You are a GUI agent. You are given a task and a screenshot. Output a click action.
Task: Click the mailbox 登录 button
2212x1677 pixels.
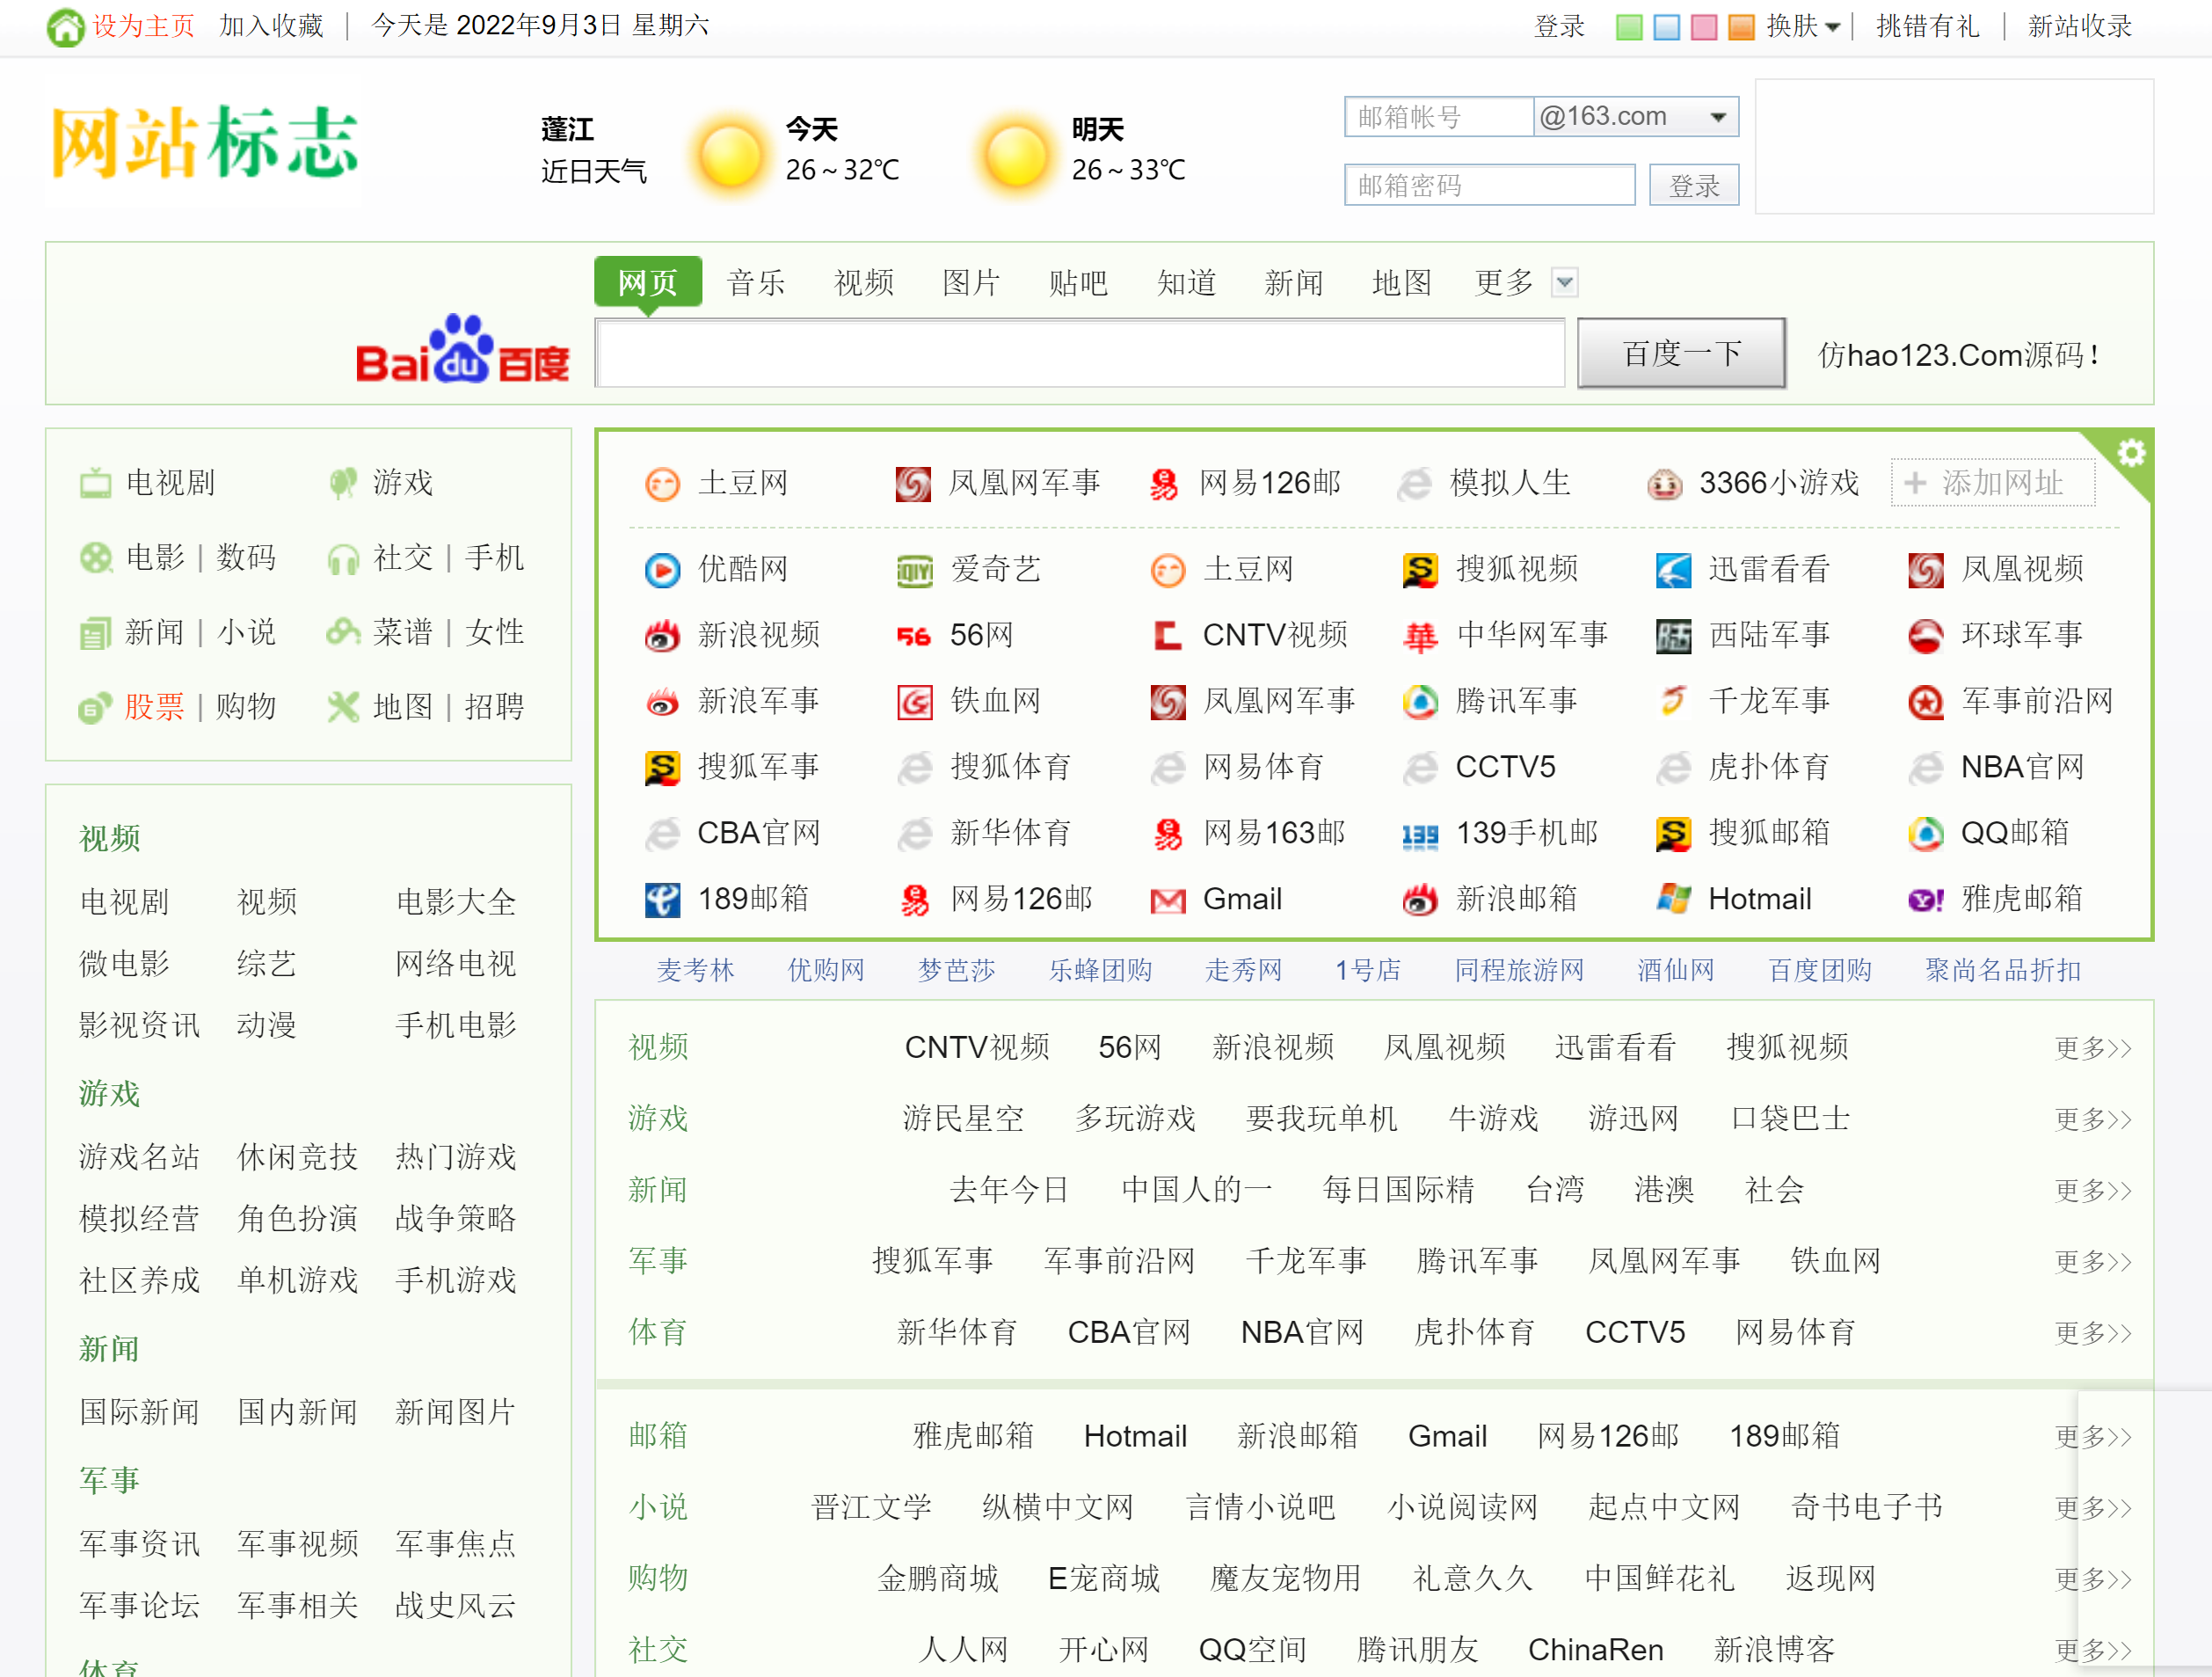click(x=1694, y=185)
